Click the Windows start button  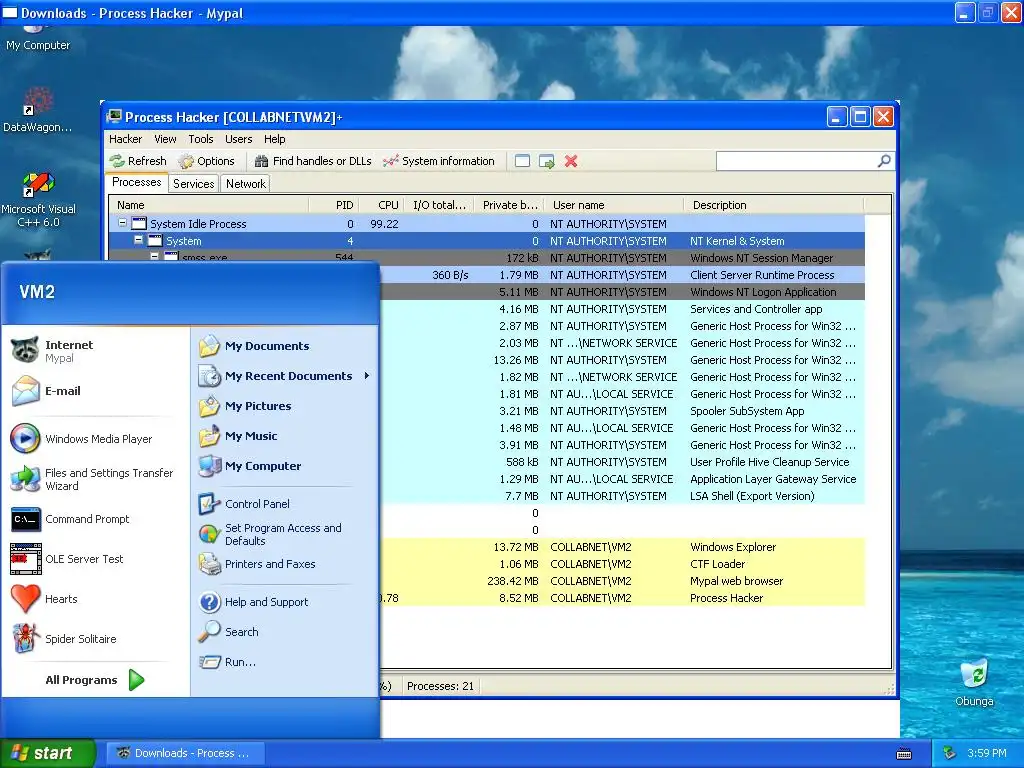tap(48, 753)
